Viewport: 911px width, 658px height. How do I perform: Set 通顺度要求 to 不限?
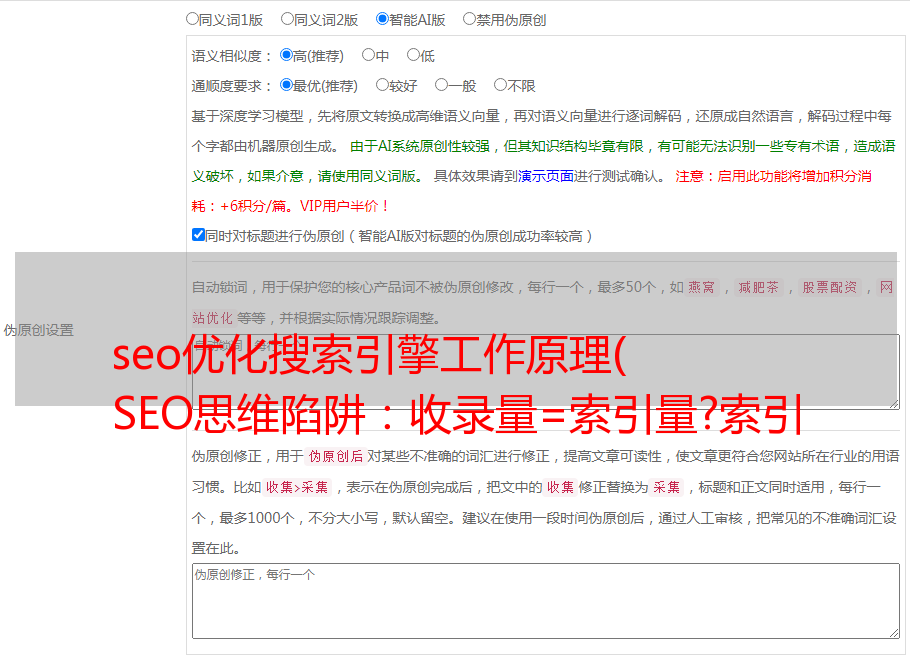click(x=500, y=85)
